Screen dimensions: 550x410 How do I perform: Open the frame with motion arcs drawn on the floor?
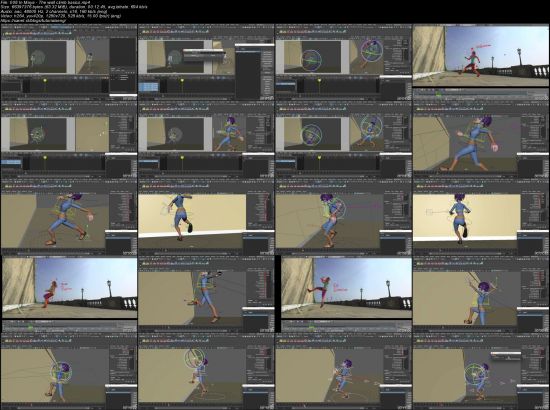click(x=343, y=371)
